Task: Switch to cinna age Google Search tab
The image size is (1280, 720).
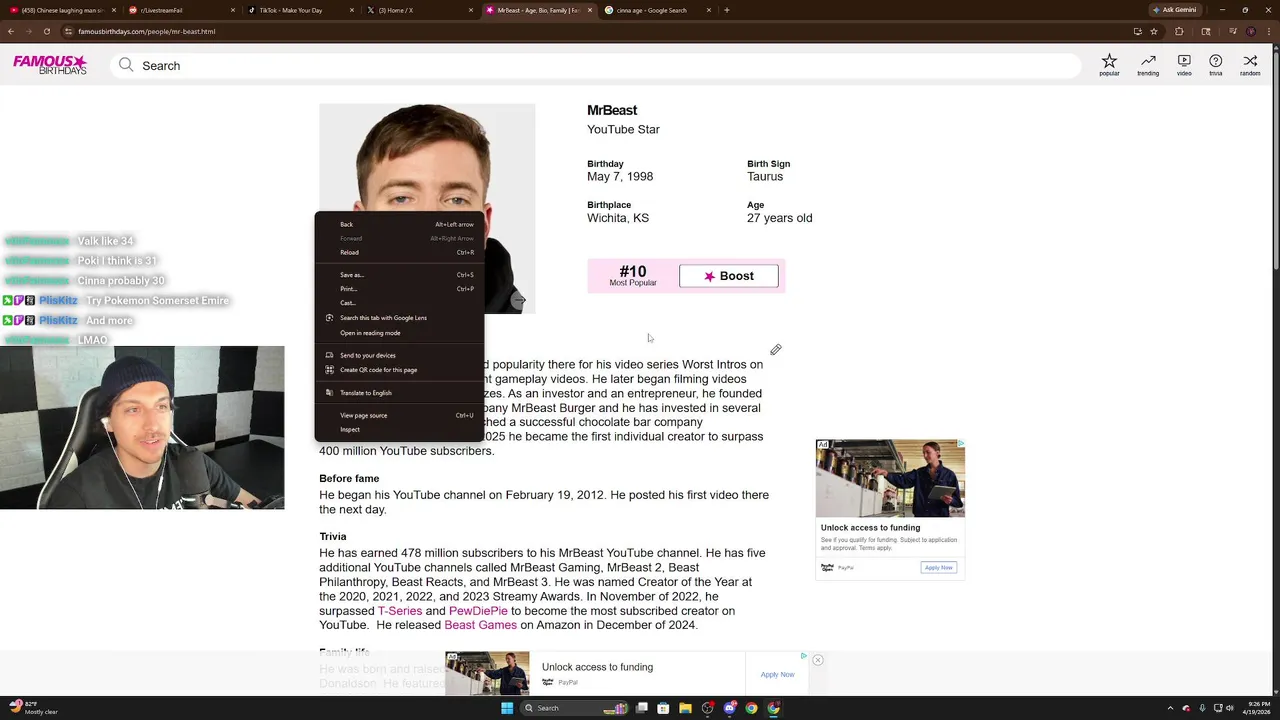Action: coord(658,10)
